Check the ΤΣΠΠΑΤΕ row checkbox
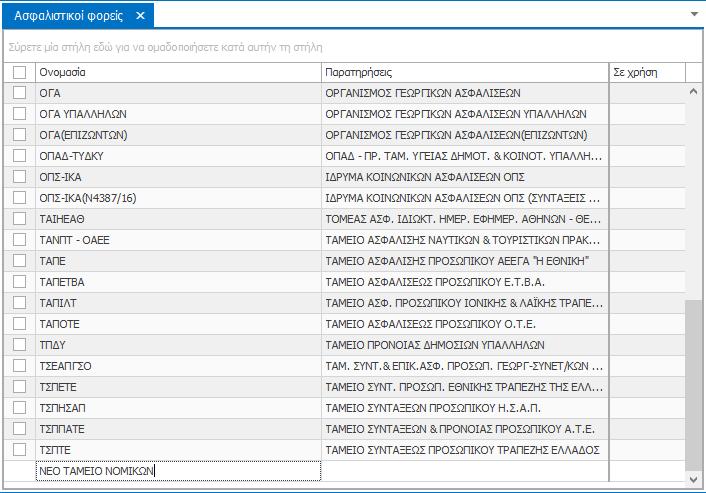The width and height of the screenshot is (706, 493). [19, 429]
